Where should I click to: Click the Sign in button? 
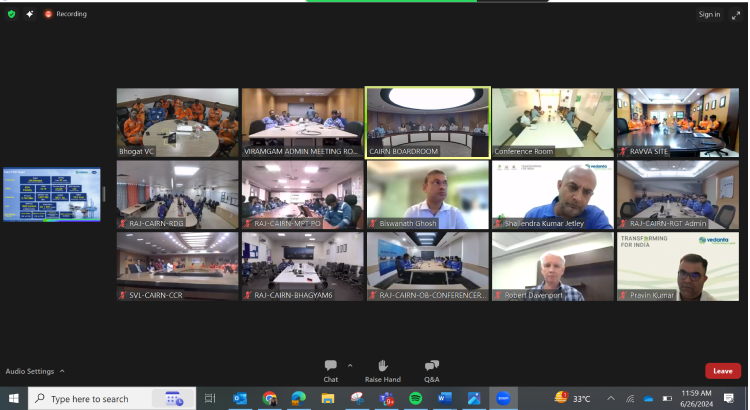(709, 14)
